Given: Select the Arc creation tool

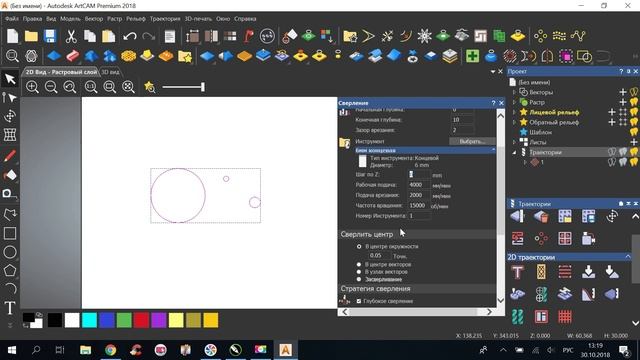Looking at the screenshot, I should click(x=10, y=289).
